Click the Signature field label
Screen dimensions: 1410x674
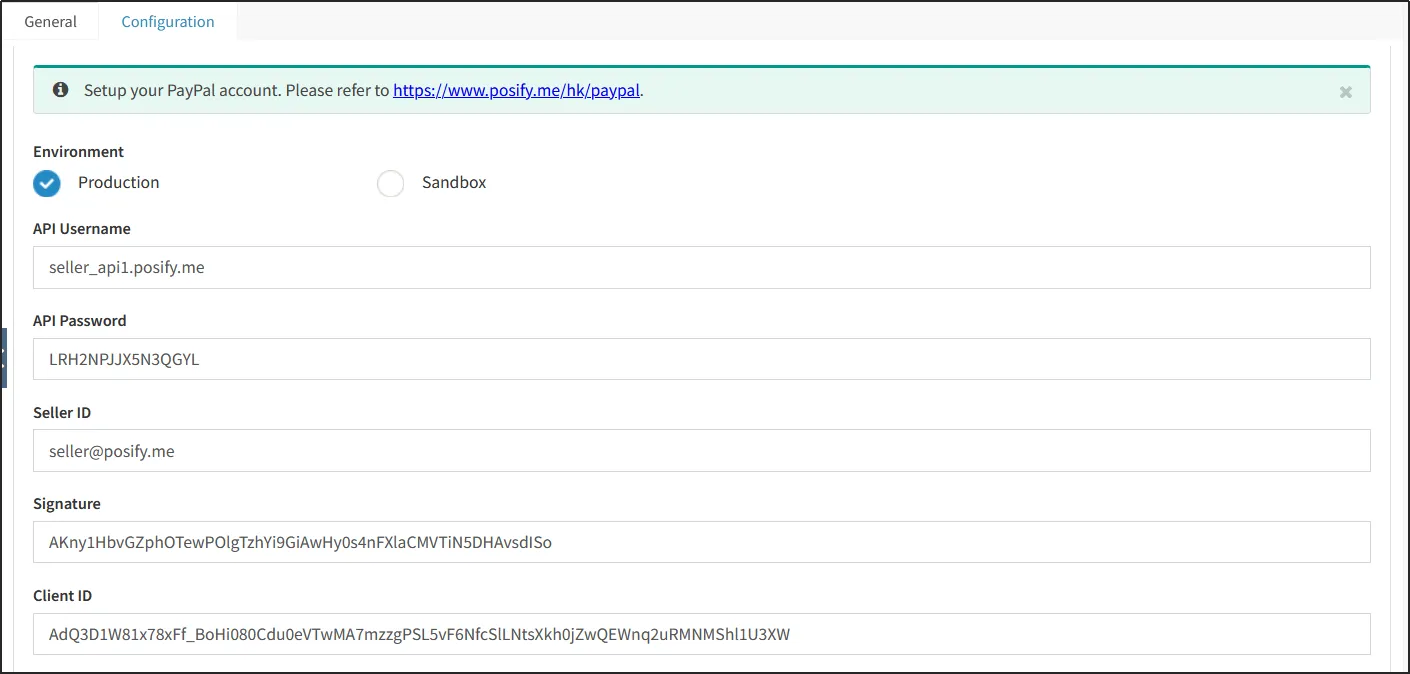coord(67,504)
